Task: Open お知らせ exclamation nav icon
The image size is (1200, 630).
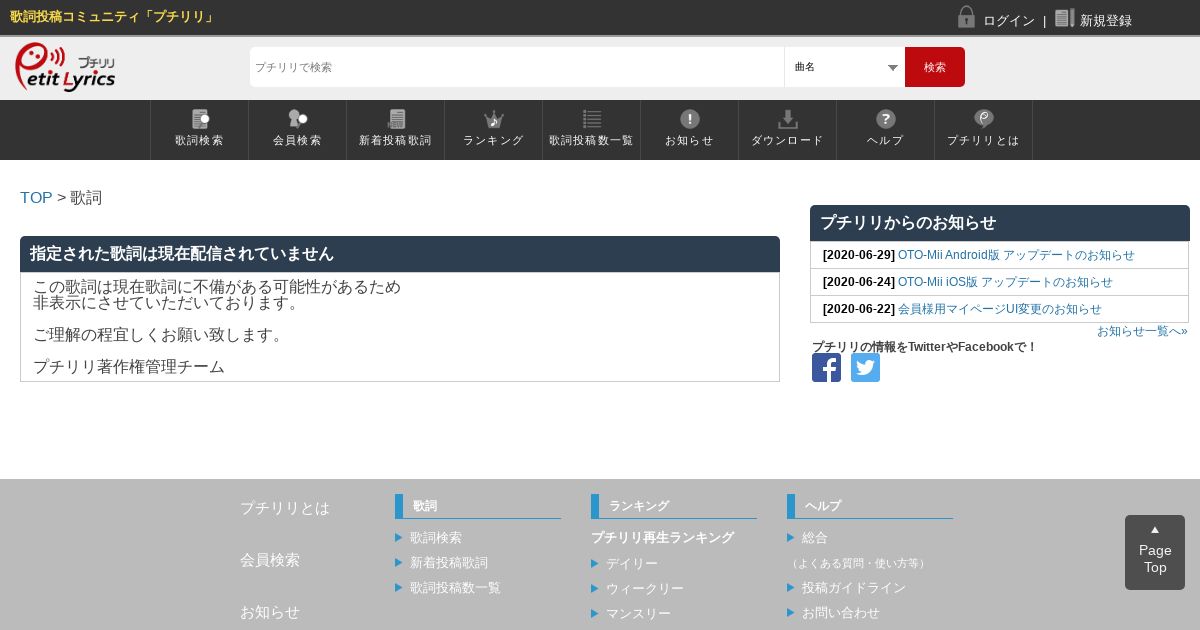Action: [x=690, y=119]
